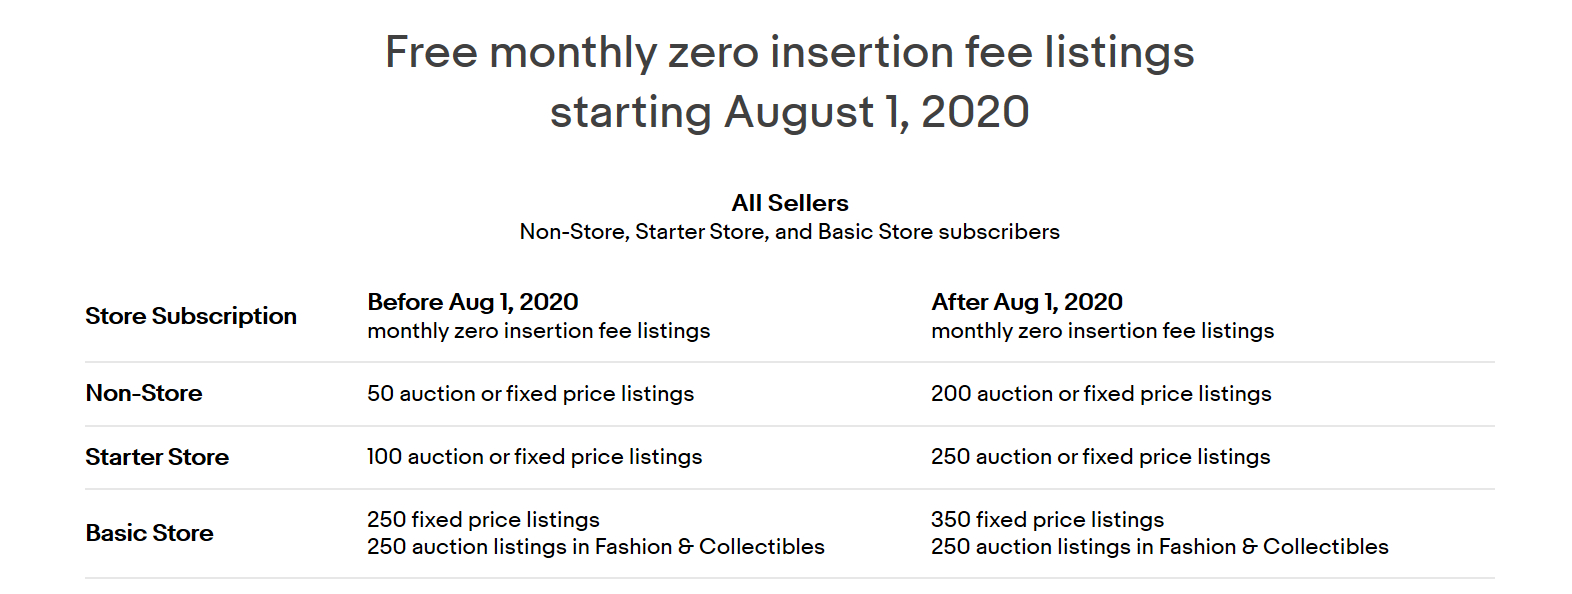Click '250 fixed price listings' under Before column
The width and height of the screenshot is (1572, 594).
[483, 520]
